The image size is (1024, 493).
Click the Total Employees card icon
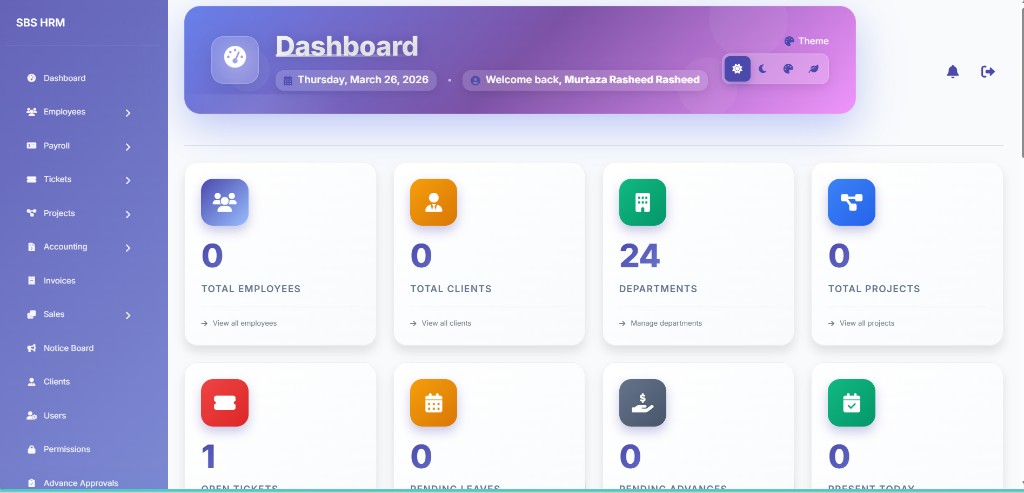point(225,202)
